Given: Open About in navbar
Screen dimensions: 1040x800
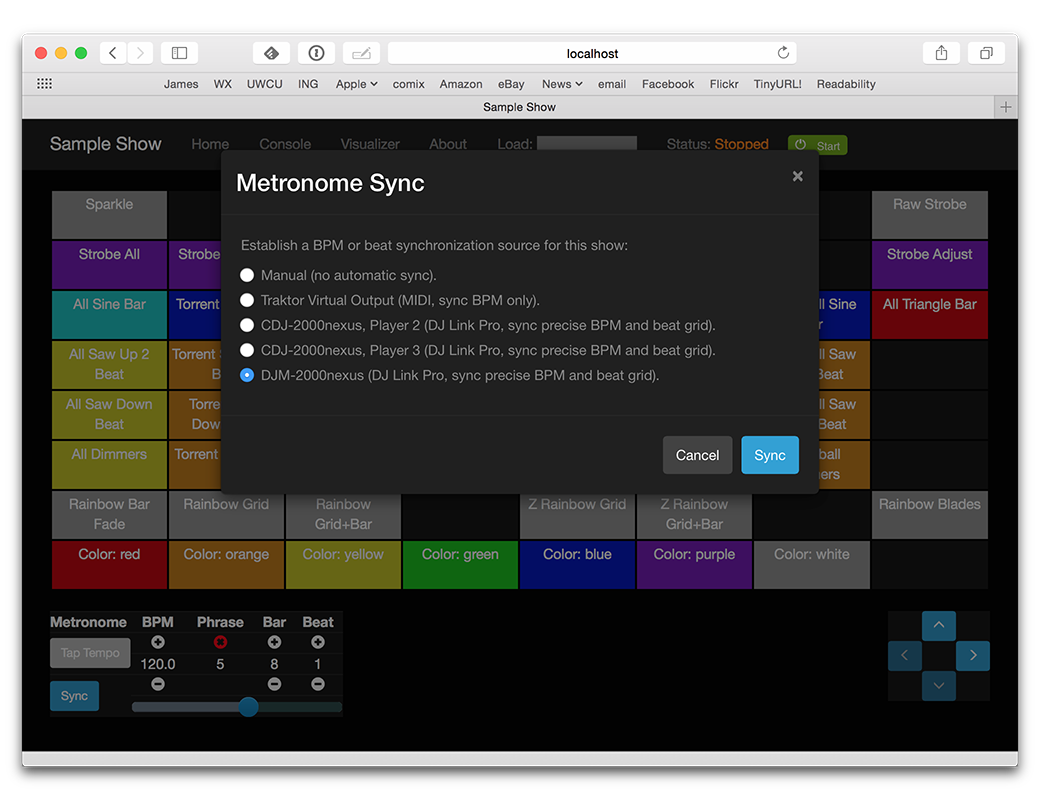Looking at the screenshot, I should [x=448, y=144].
